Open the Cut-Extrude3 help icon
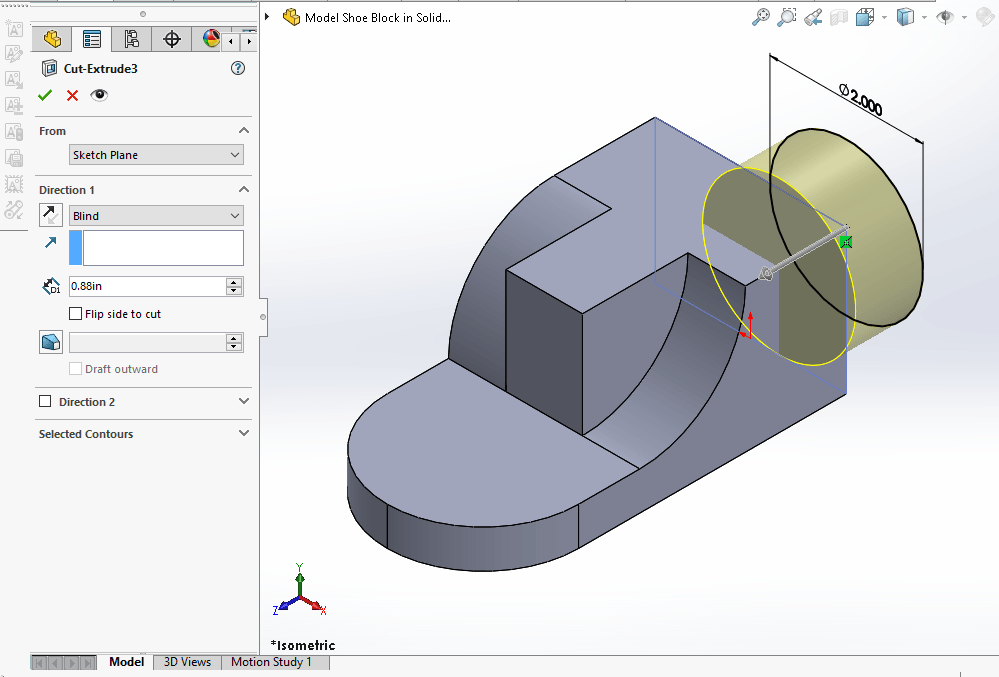This screenshot has height=677, width=999. [x=237, y=68]
